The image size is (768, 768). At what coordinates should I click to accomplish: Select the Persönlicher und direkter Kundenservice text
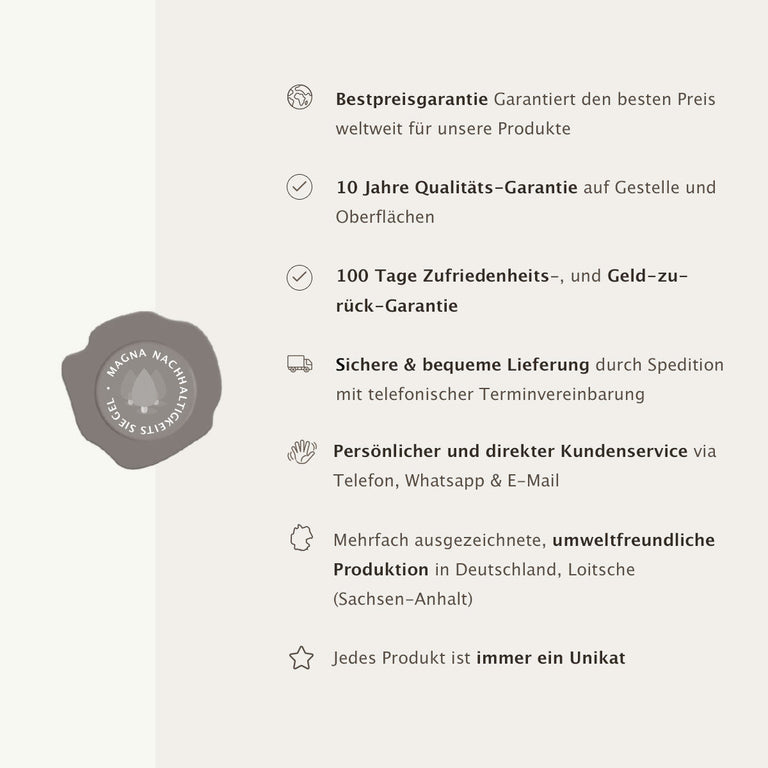point(510,452)
